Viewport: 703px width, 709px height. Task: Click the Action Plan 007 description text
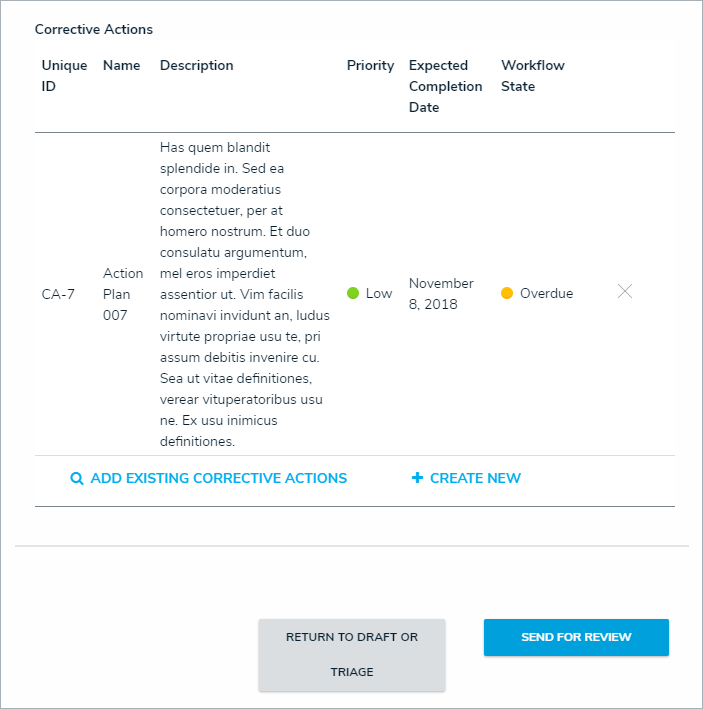[244, 294]
